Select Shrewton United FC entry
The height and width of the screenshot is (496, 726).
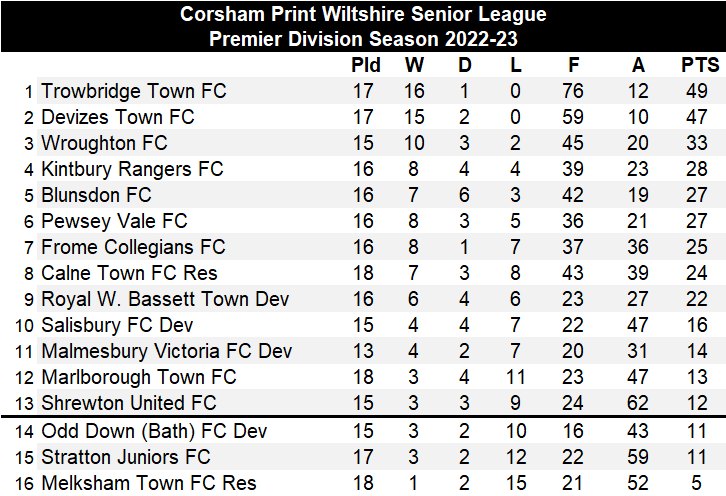click(129, 403)
